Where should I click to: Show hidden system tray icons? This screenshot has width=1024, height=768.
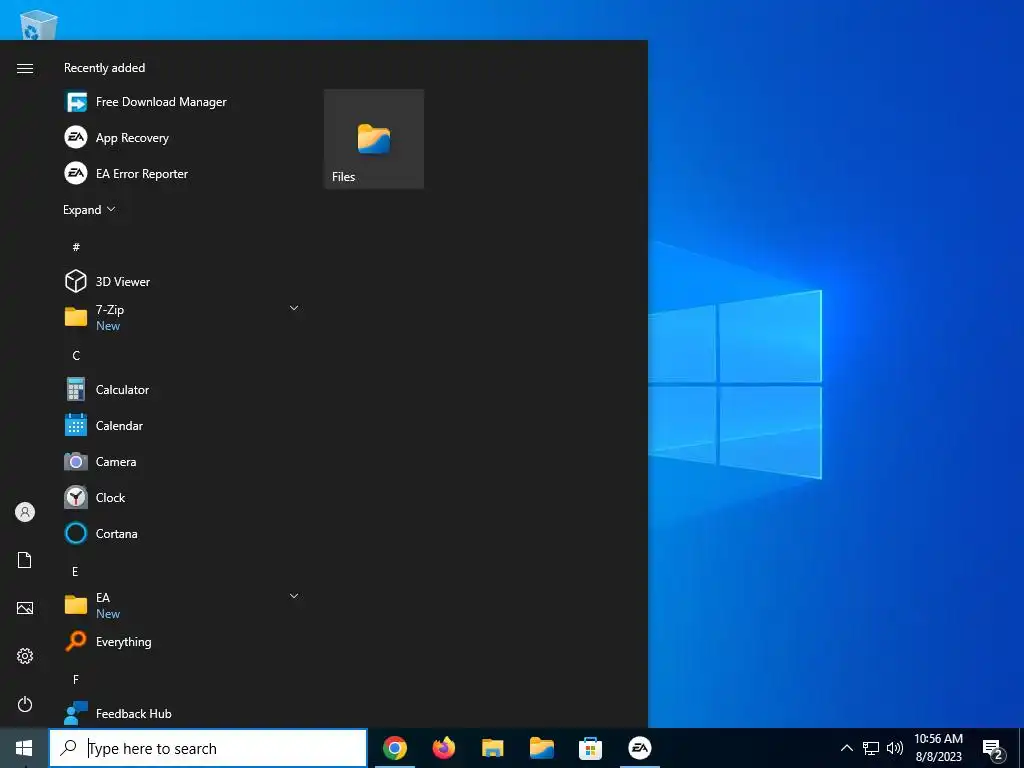846,748
